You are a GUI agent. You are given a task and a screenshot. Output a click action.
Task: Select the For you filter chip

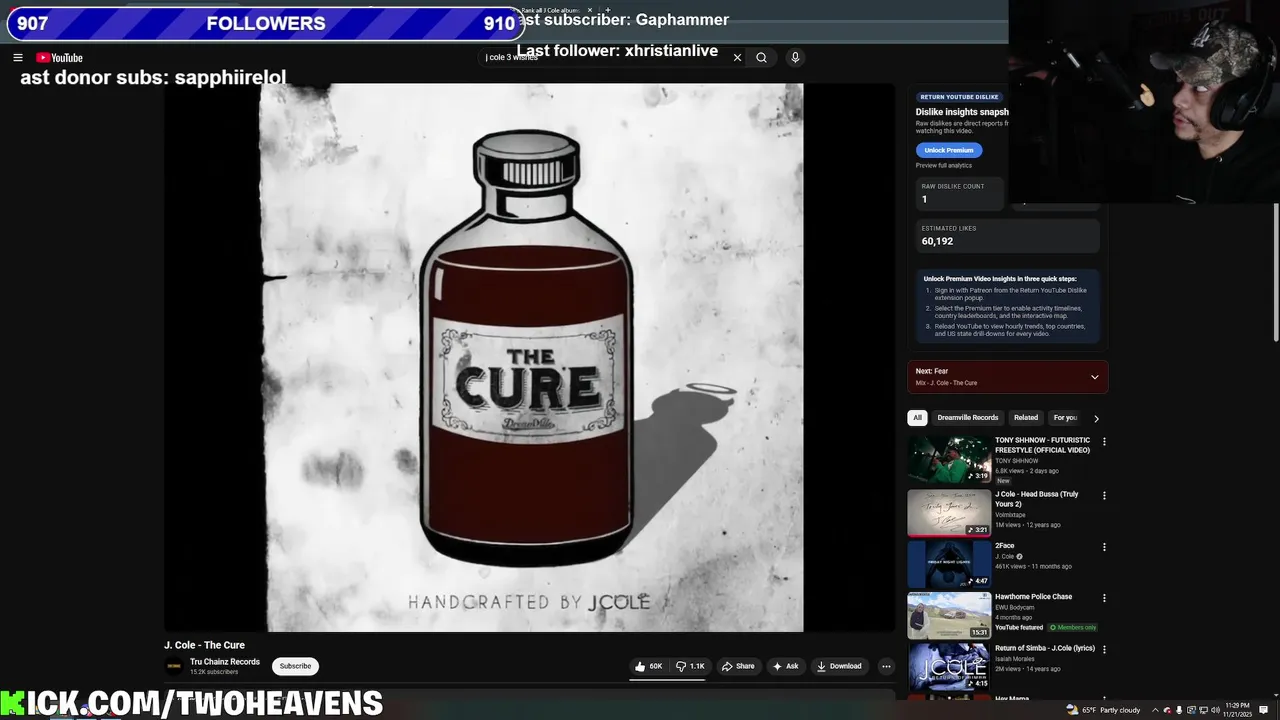pos(1065,418)
